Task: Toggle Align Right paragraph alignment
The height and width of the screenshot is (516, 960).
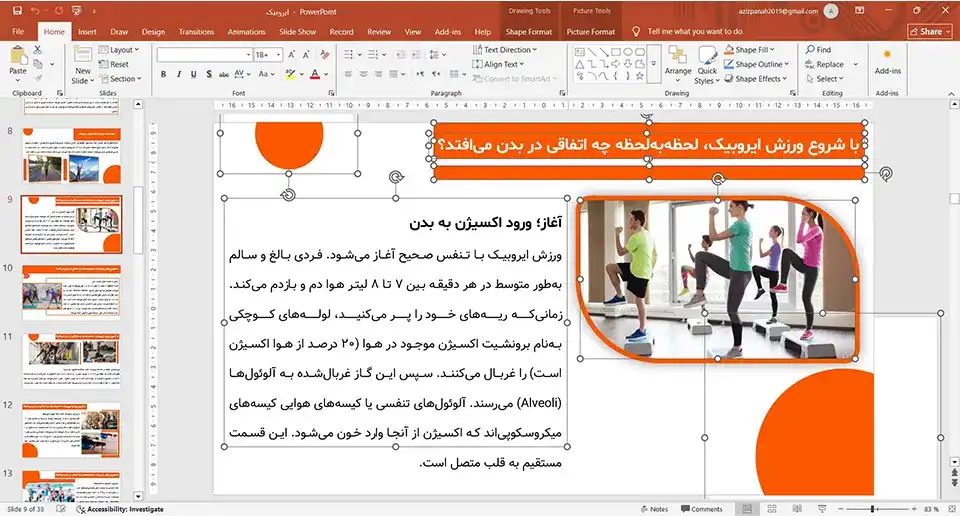Action: click(379, 74)
